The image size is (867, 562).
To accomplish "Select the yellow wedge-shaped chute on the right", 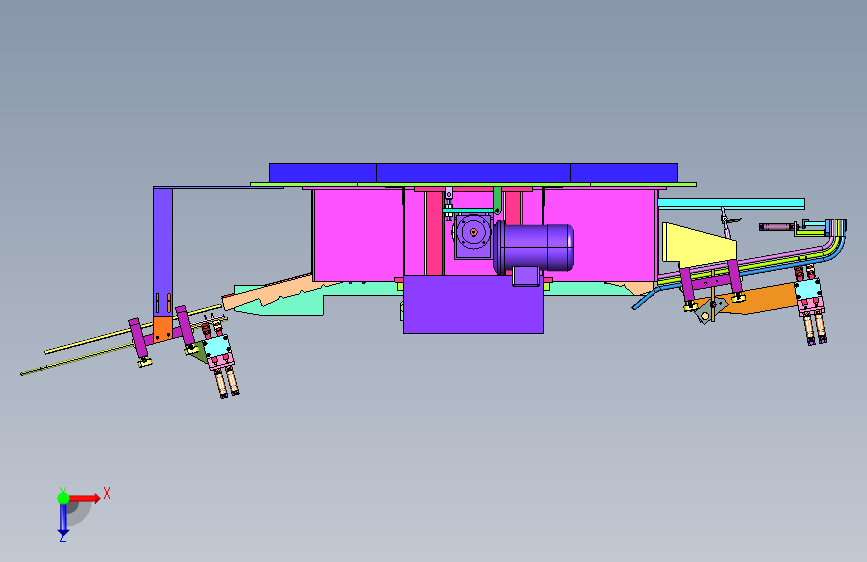I will tap(698, 243).
